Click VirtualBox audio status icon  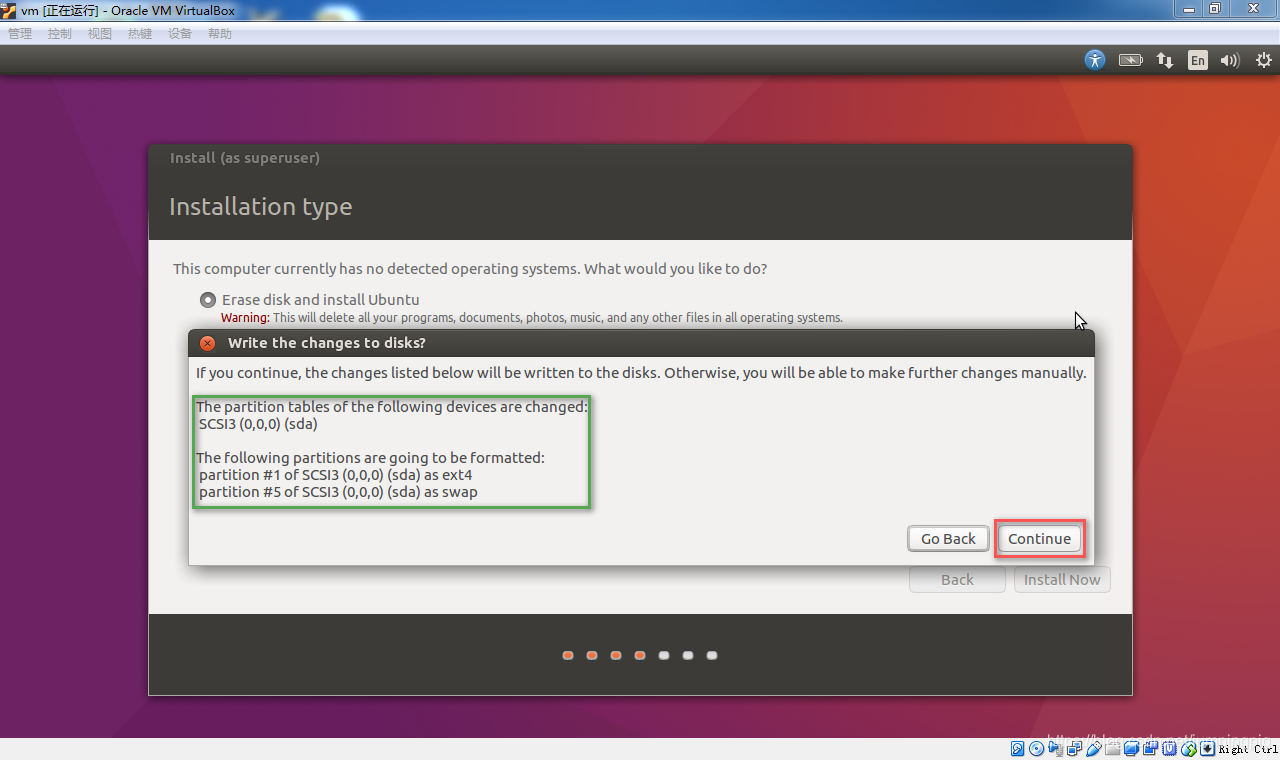click(1055, 748)
